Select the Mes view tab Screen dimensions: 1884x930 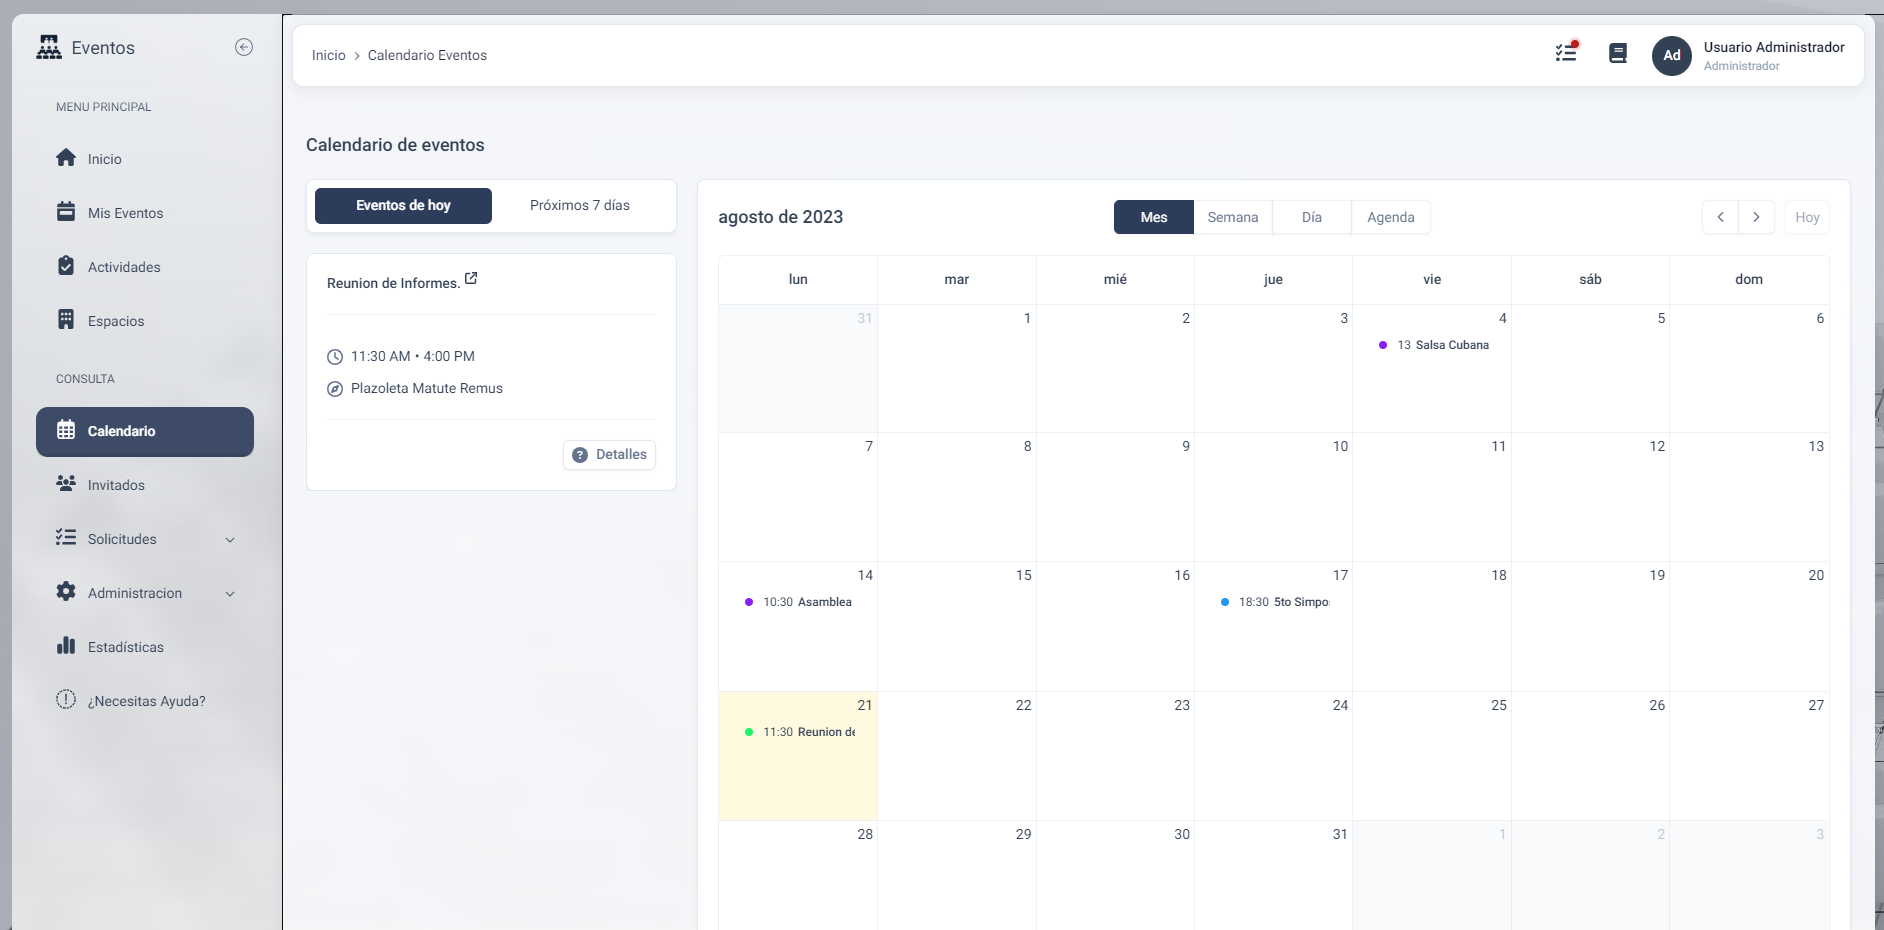pyautogui.click(x=1153, y=217)
